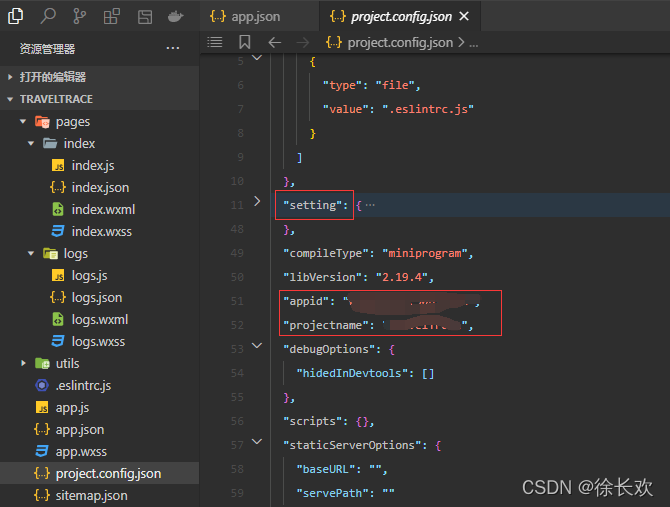Click the "scripts" key on line 56

pyautogui.click(x=312, y=422)
